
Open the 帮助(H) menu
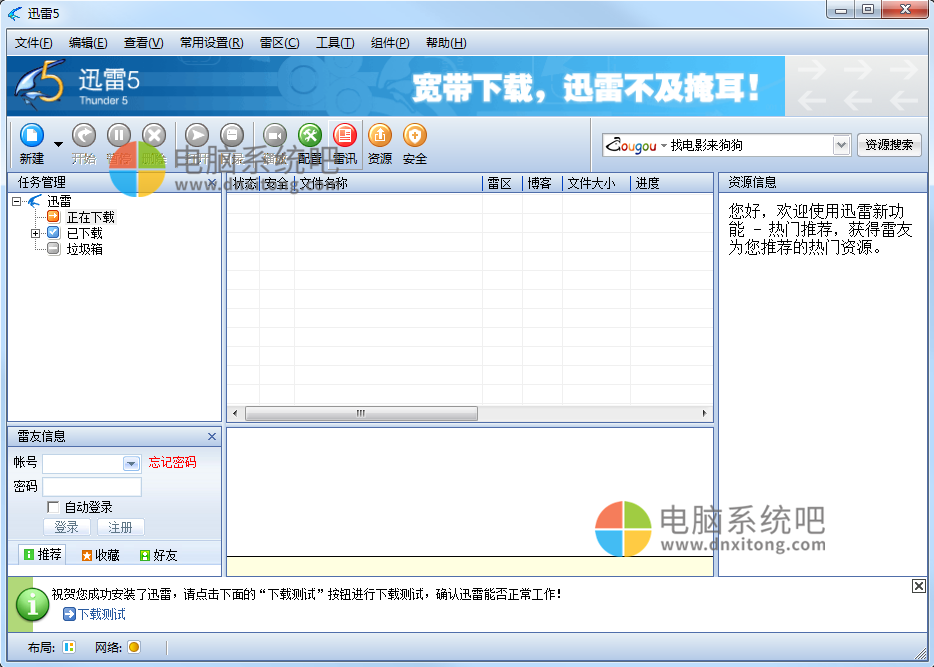point(446,43)
